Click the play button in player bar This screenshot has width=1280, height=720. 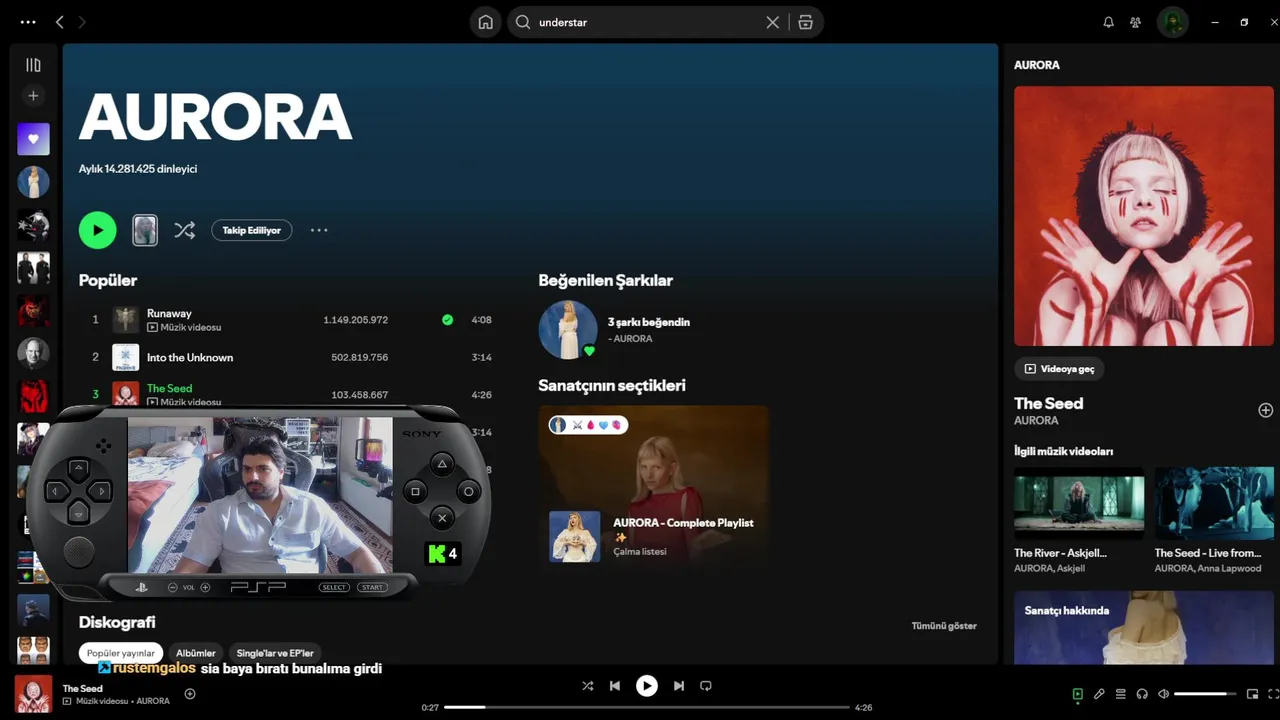tap(647, 686)
